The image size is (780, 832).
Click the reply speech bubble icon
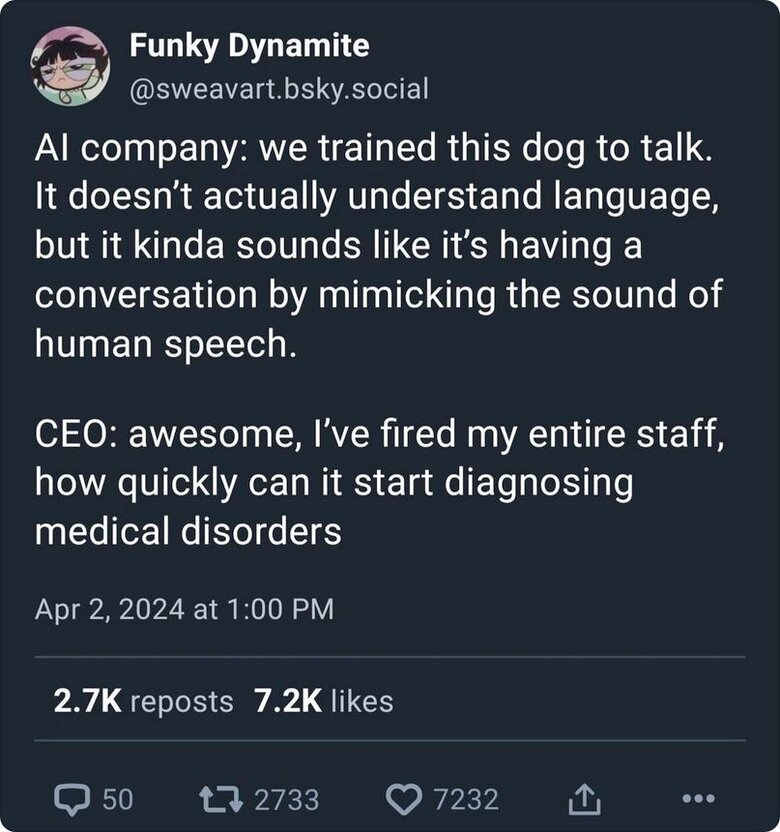74,798
